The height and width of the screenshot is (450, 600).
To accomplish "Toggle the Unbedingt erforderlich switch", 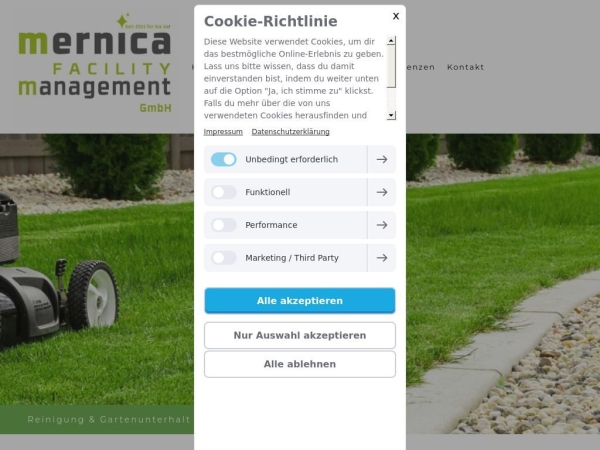I will pyautogui.click(x=224, y=160).
